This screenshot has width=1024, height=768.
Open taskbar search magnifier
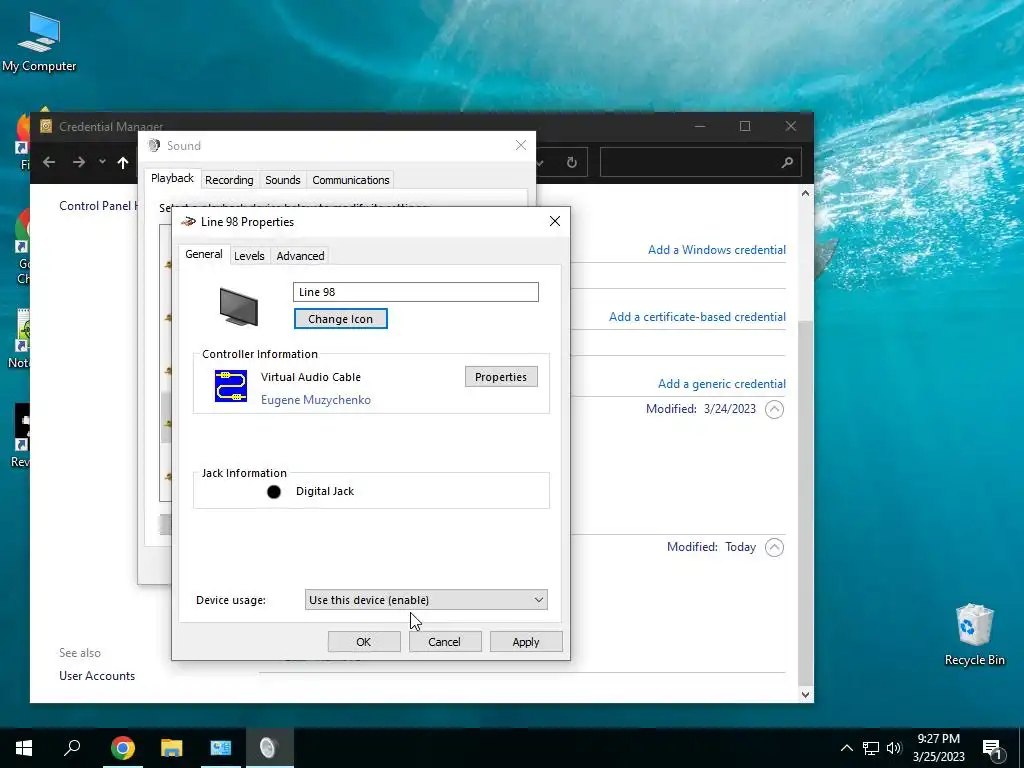[x=72, y=748]
